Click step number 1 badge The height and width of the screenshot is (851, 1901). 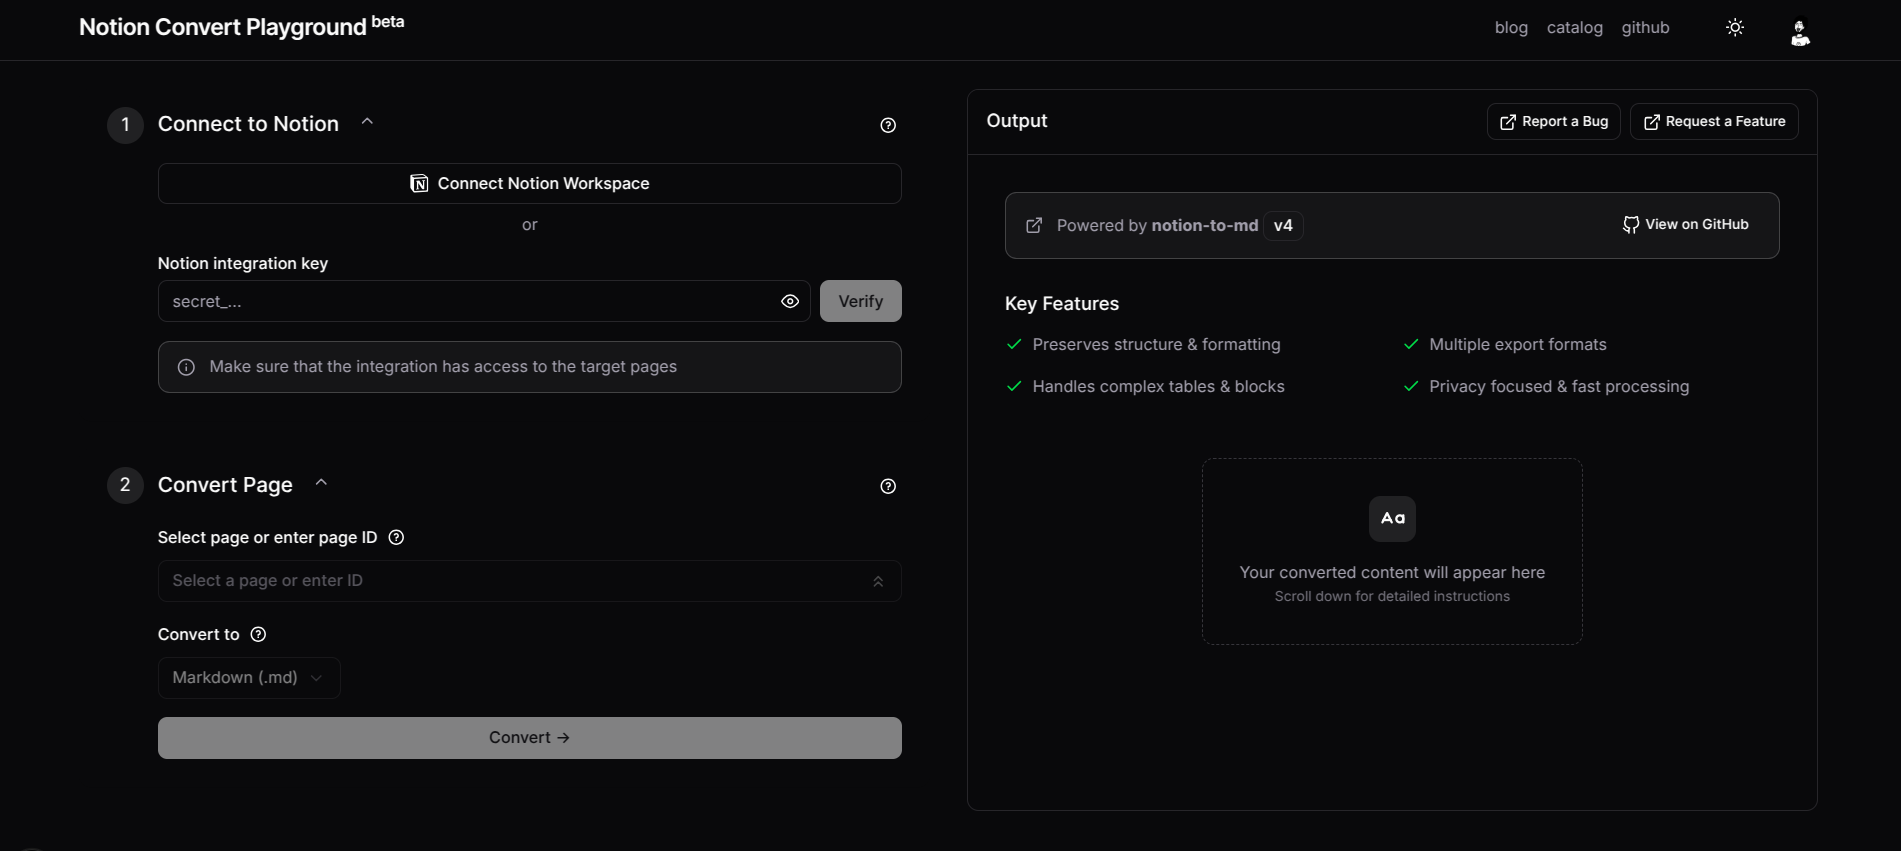pyautogui.click(x=125, y=124)
